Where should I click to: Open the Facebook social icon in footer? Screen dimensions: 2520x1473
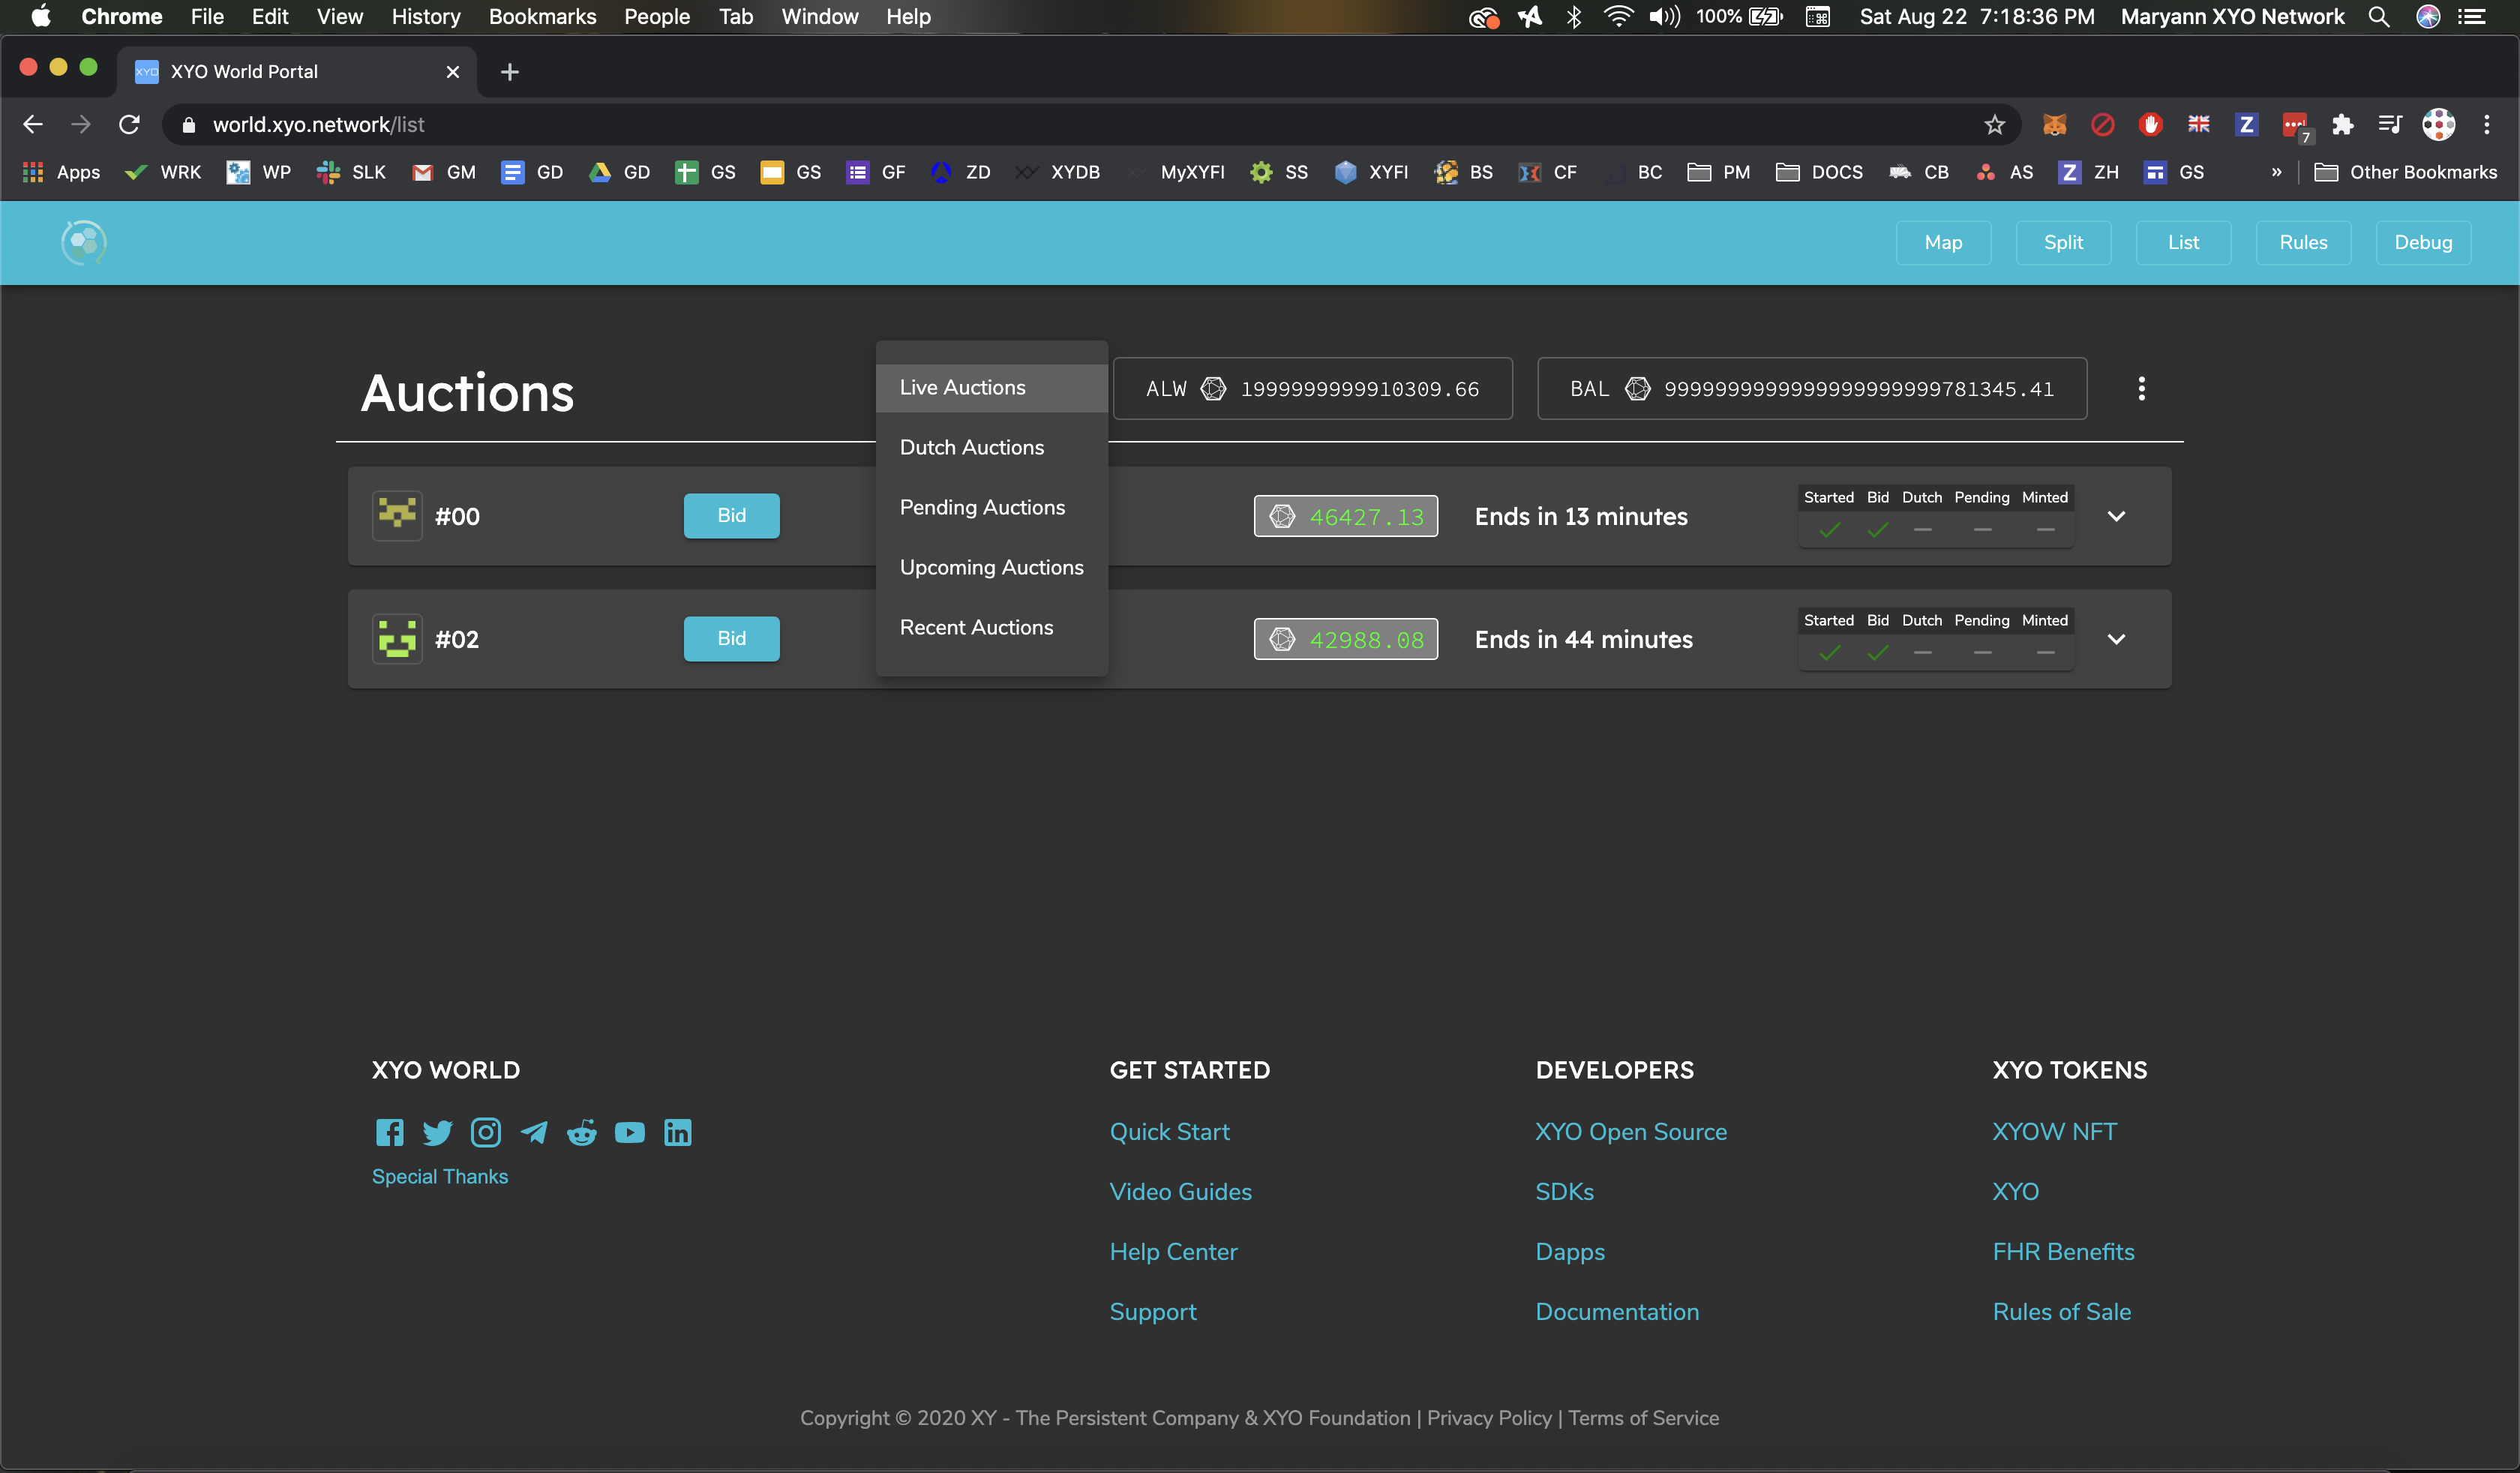[389, 1132]
